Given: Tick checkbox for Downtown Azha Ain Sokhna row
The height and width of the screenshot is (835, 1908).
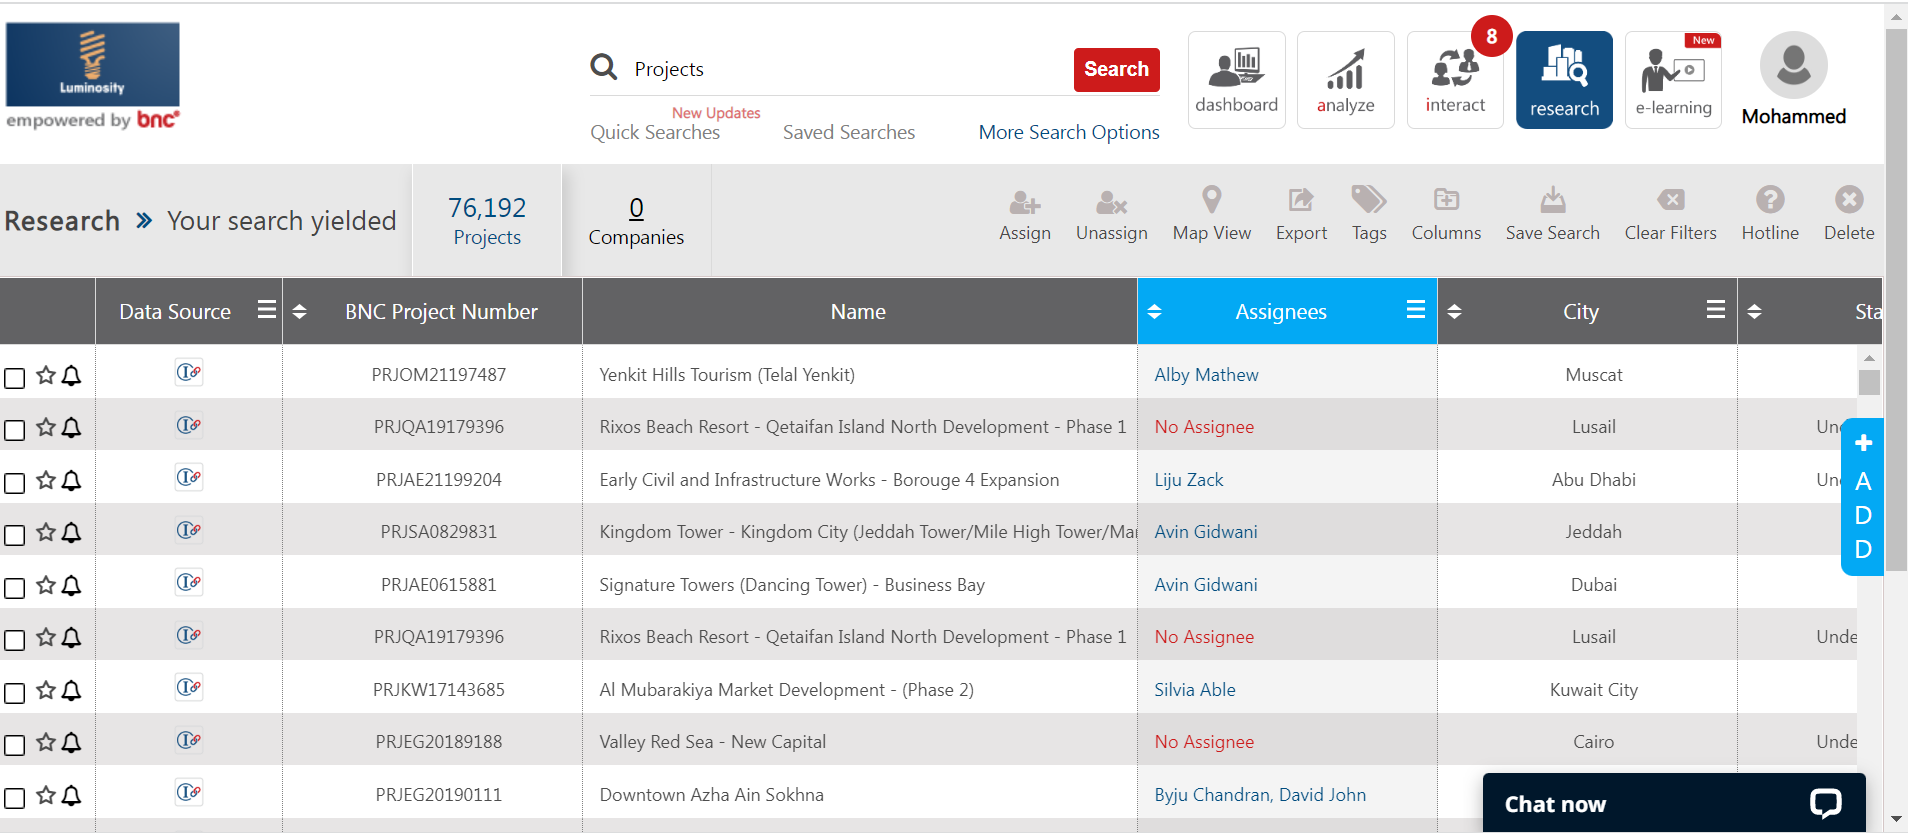Looking at the screenshot, I should point(14,798).
